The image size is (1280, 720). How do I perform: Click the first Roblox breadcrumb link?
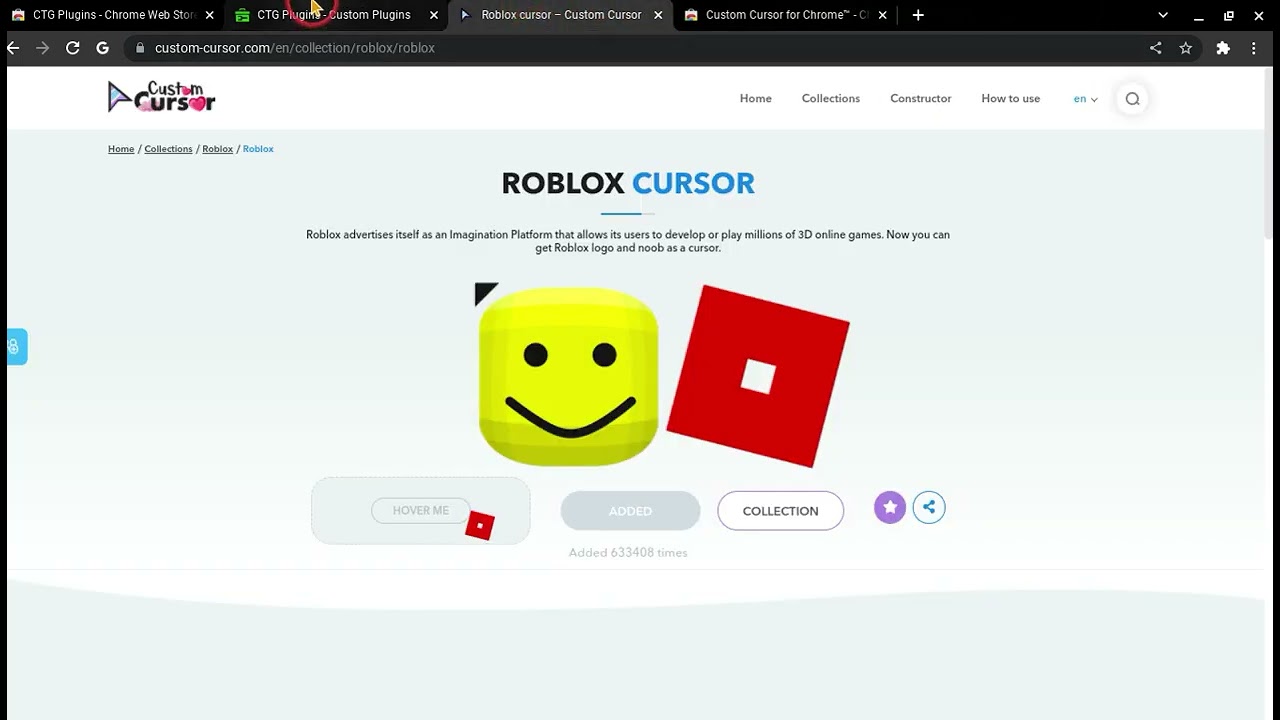tap(217, 149)
